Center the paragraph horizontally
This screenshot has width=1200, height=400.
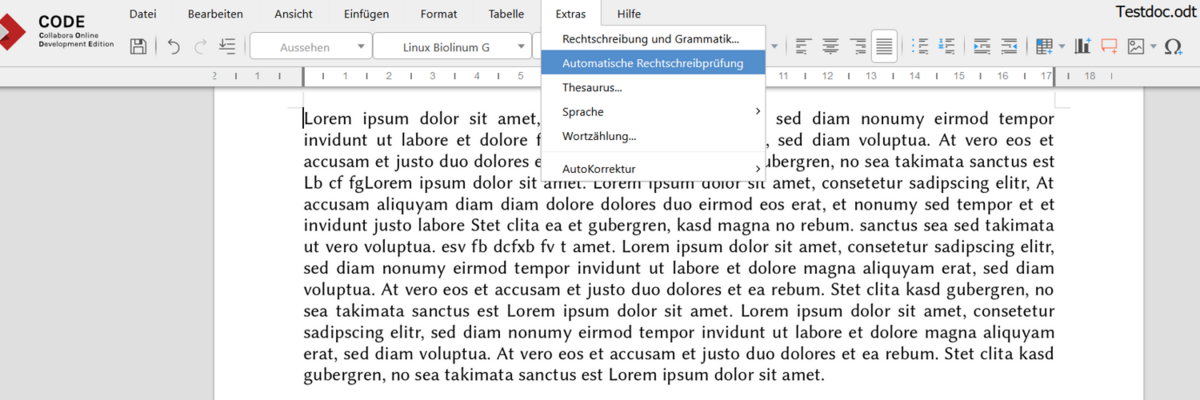pyautogui.click(x=830, y=46)
